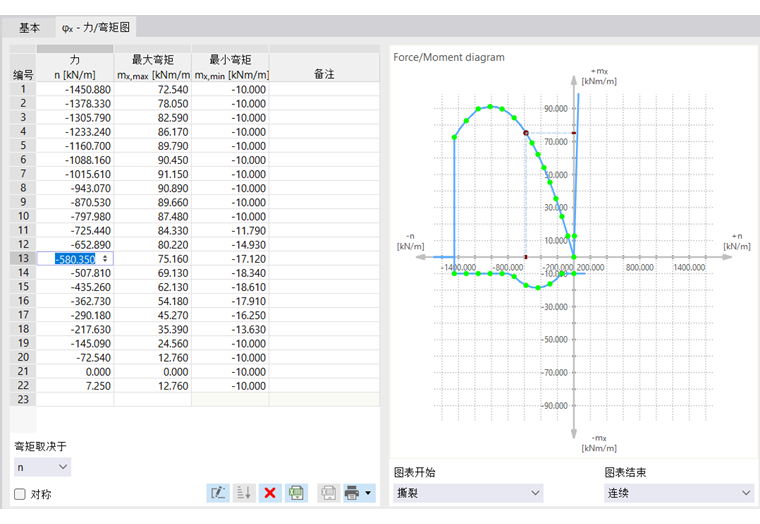Select the φx - 力/弯矩图 tab

[96, 27]
